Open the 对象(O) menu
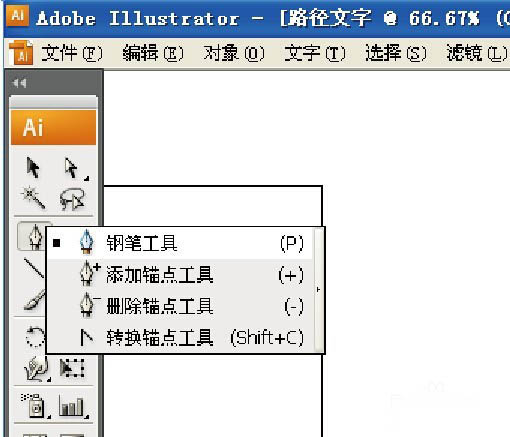 pos(234,53)
